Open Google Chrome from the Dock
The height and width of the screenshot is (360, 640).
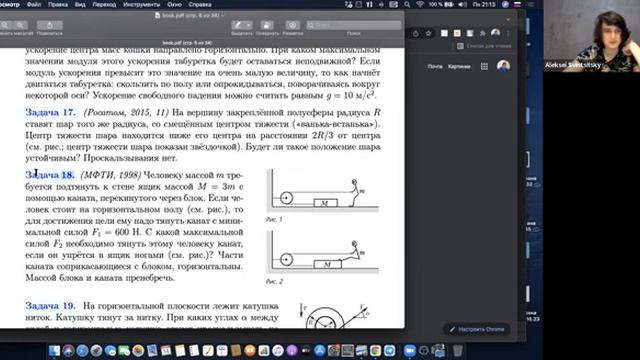pyautogui.click(x=376, y=351)
